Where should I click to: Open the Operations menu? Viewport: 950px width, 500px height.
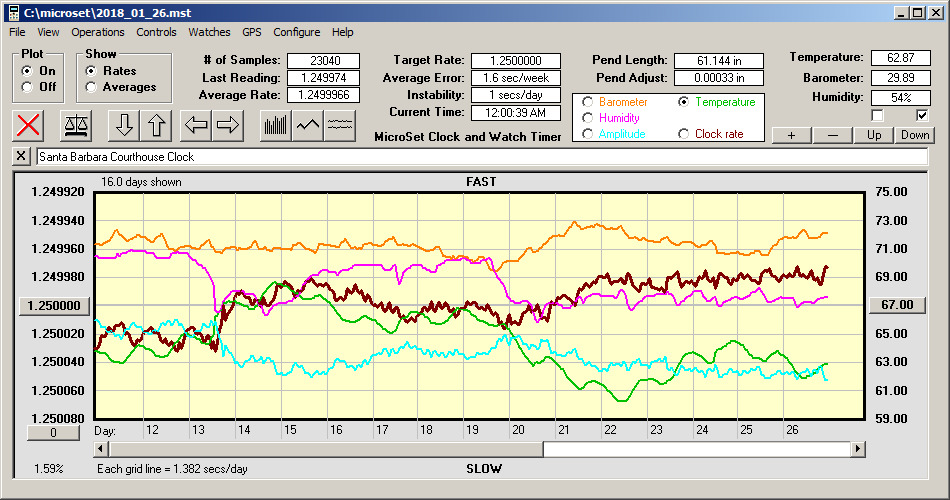pyautogui.click(x=98, y=32)
